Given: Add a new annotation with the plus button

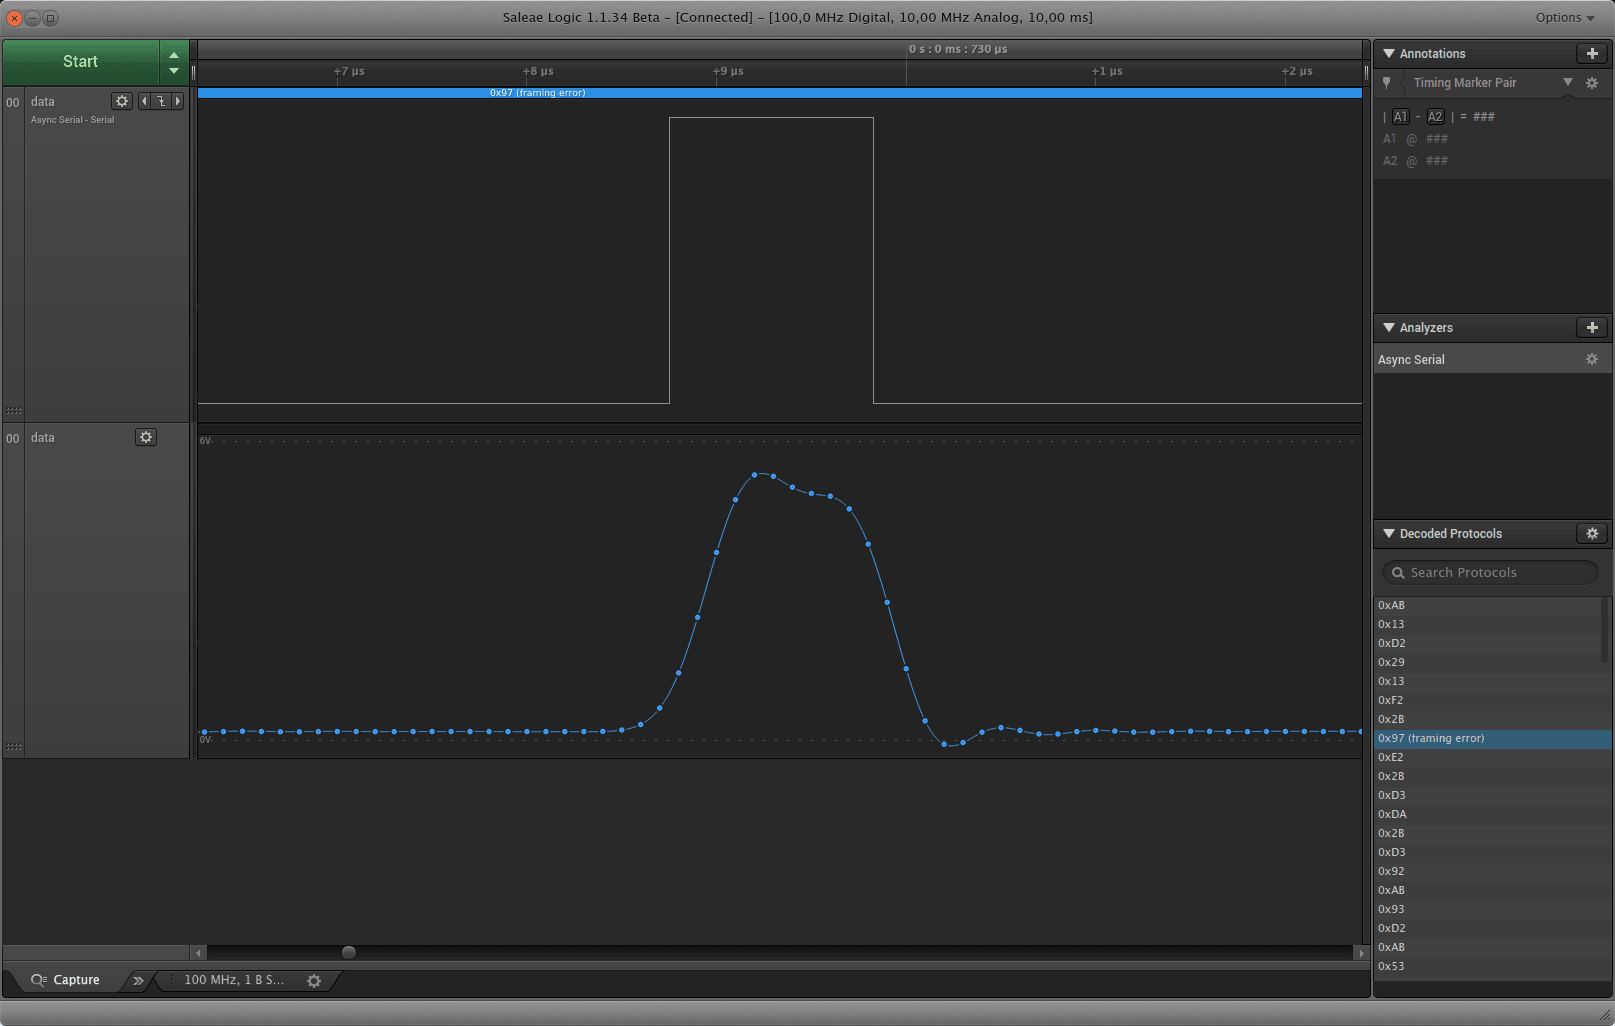Looking at the screenshot, I should pos(1592,53).
